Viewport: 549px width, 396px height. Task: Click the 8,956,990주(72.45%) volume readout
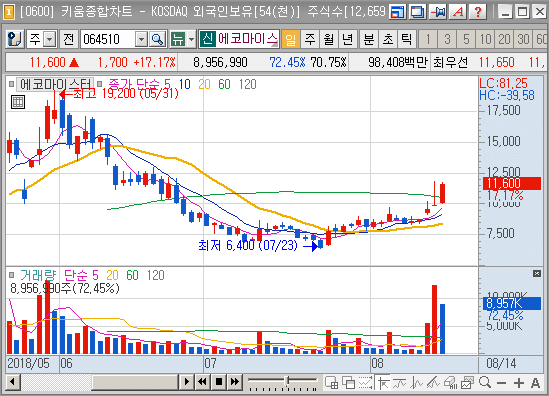tap(65, 288)
